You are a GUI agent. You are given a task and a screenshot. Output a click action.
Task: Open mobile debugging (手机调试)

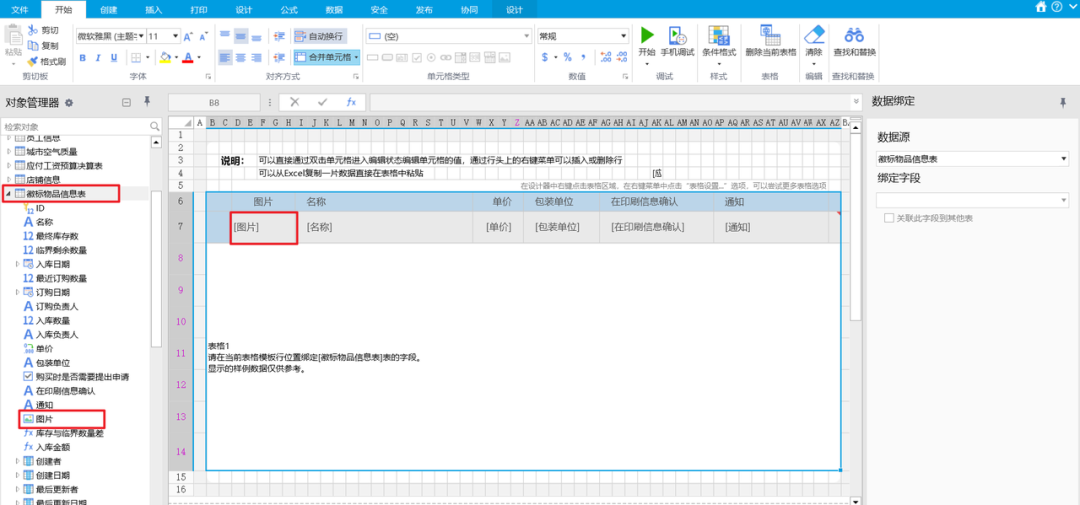click(677, 36)
